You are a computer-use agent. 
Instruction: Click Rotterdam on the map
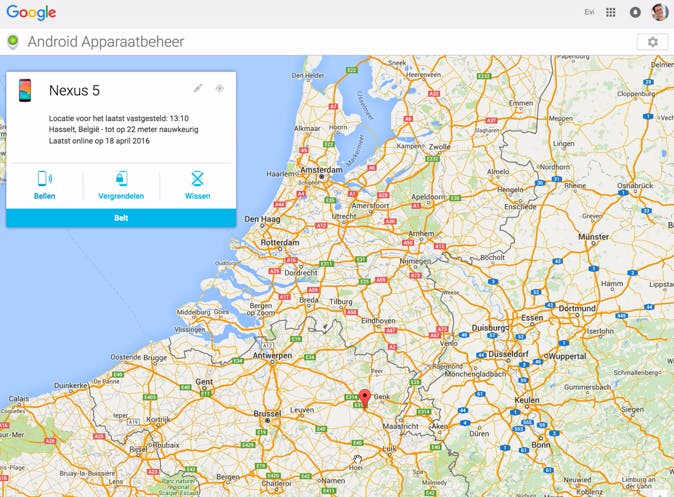280,242
